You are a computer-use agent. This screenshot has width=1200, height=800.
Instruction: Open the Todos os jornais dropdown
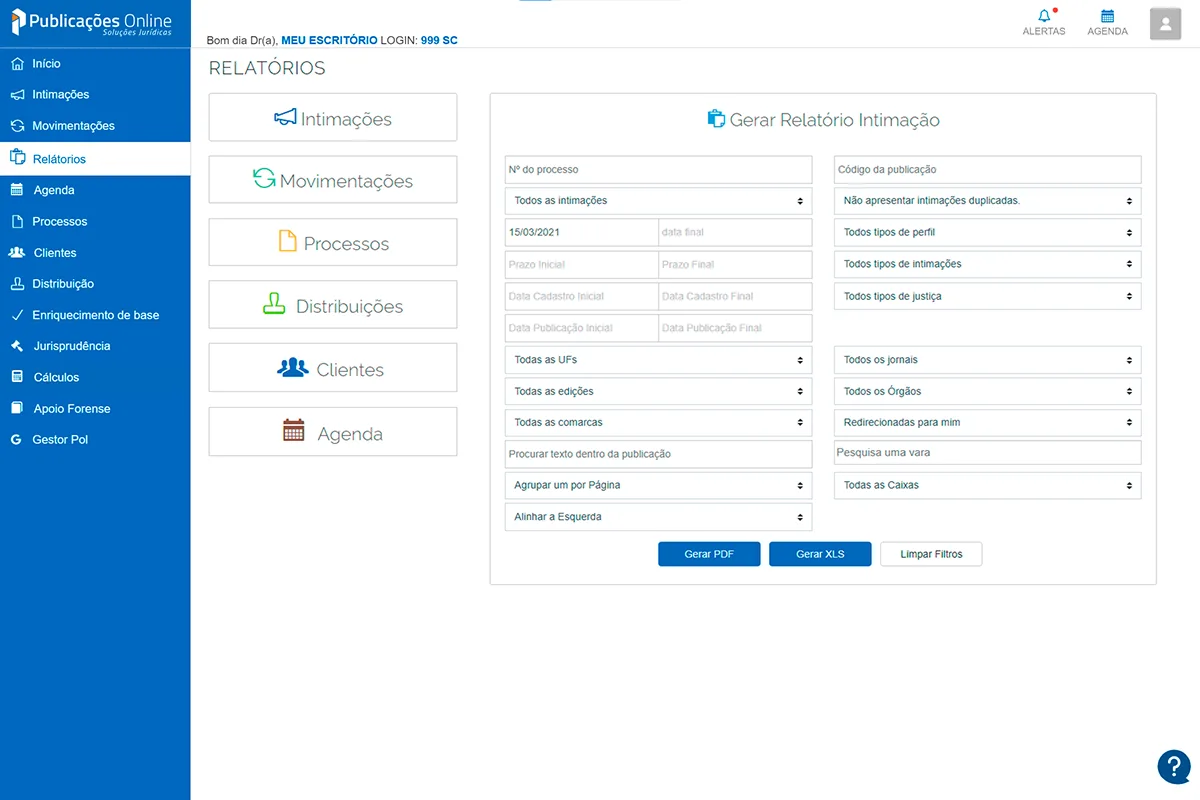click(x=987, y=360)
